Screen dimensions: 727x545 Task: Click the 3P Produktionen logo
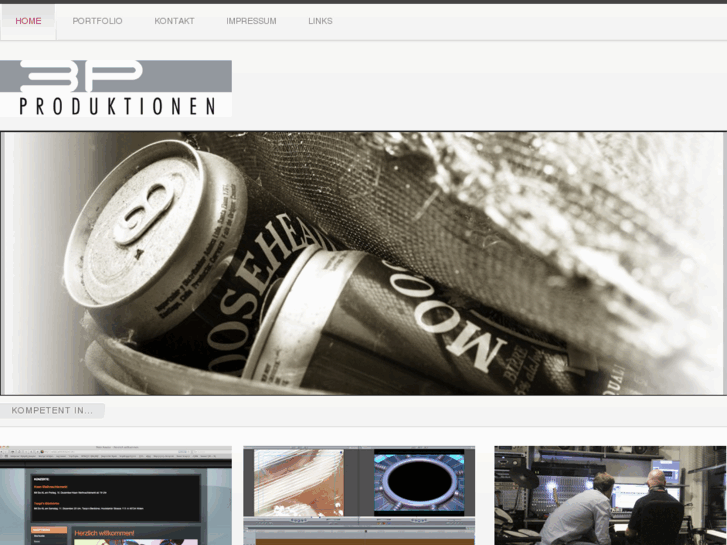point(116,88)
